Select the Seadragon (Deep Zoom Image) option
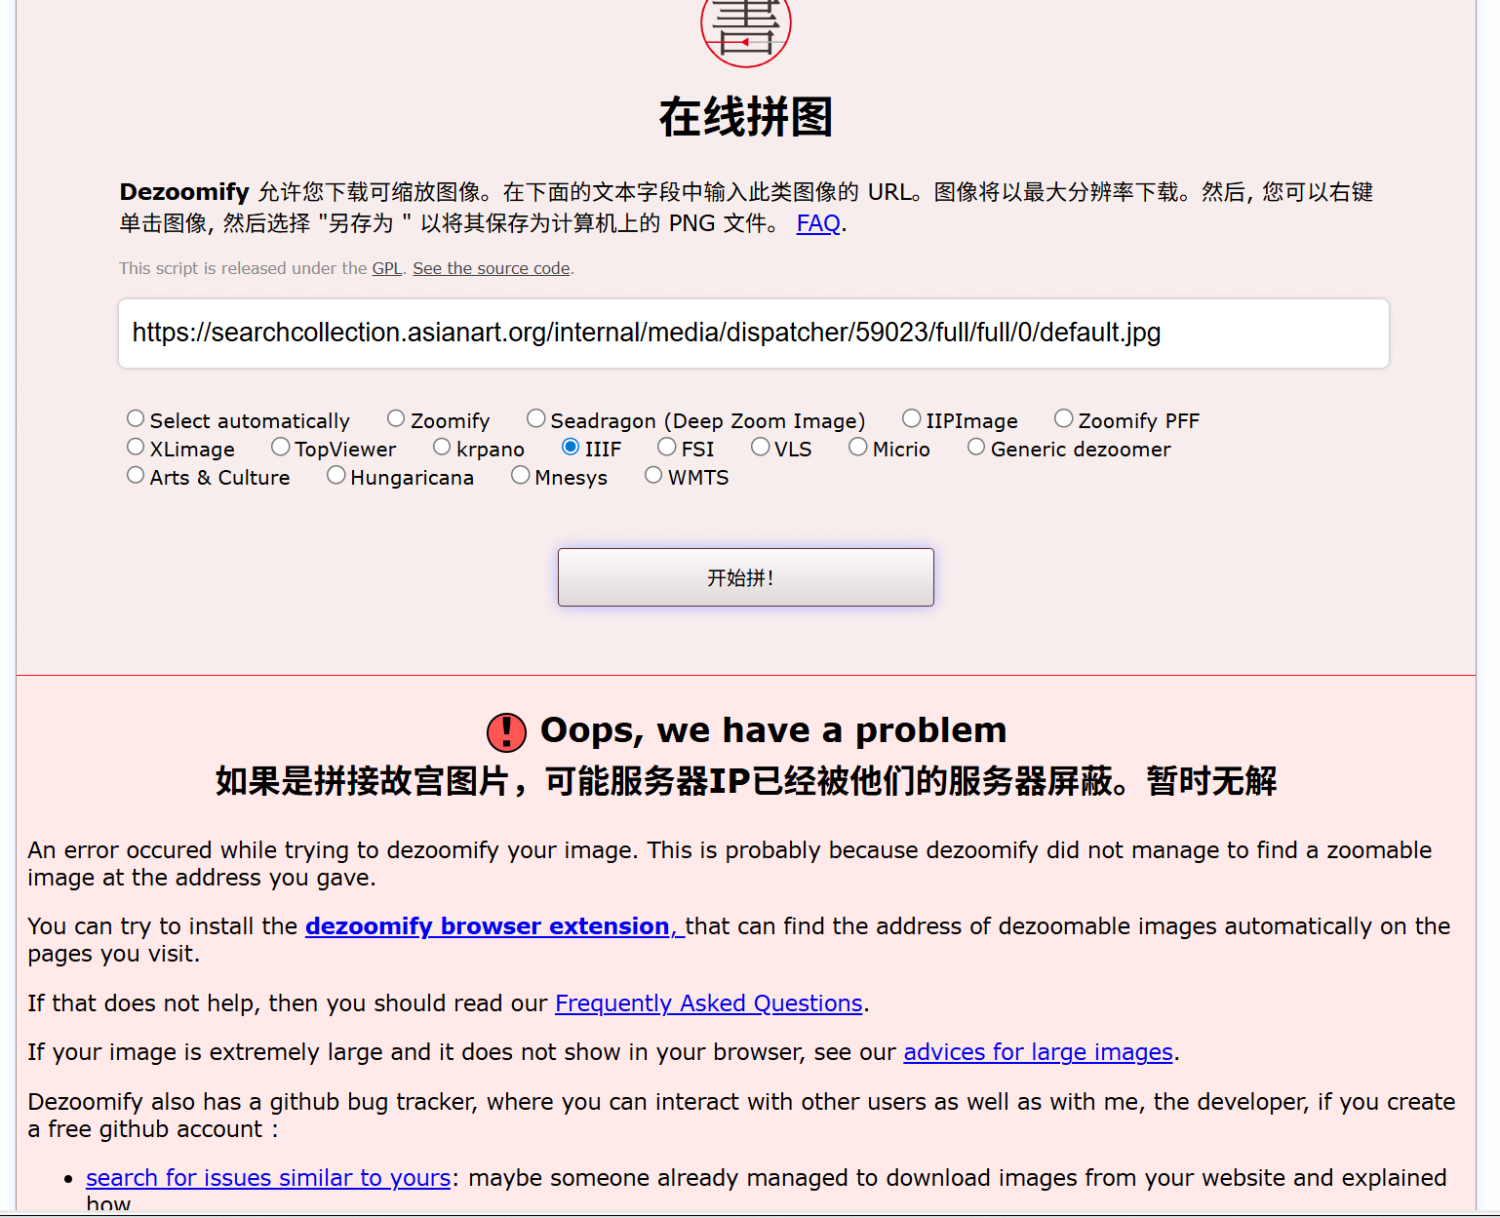This screenshot has width=1500, height=1218. coord(536,417)
